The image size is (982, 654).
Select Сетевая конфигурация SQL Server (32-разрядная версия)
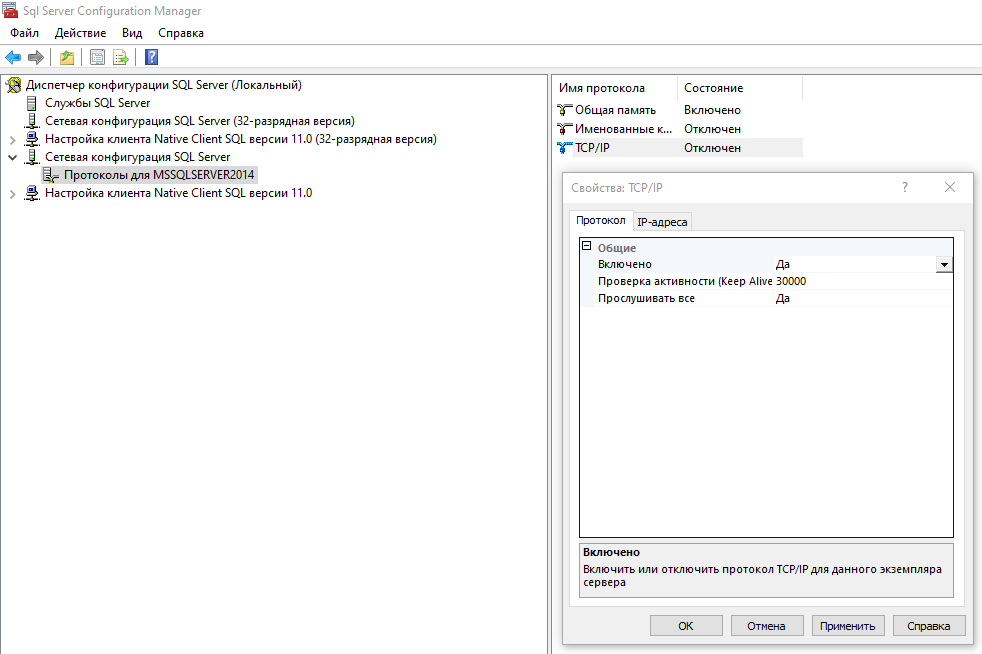tap(200, 121)
